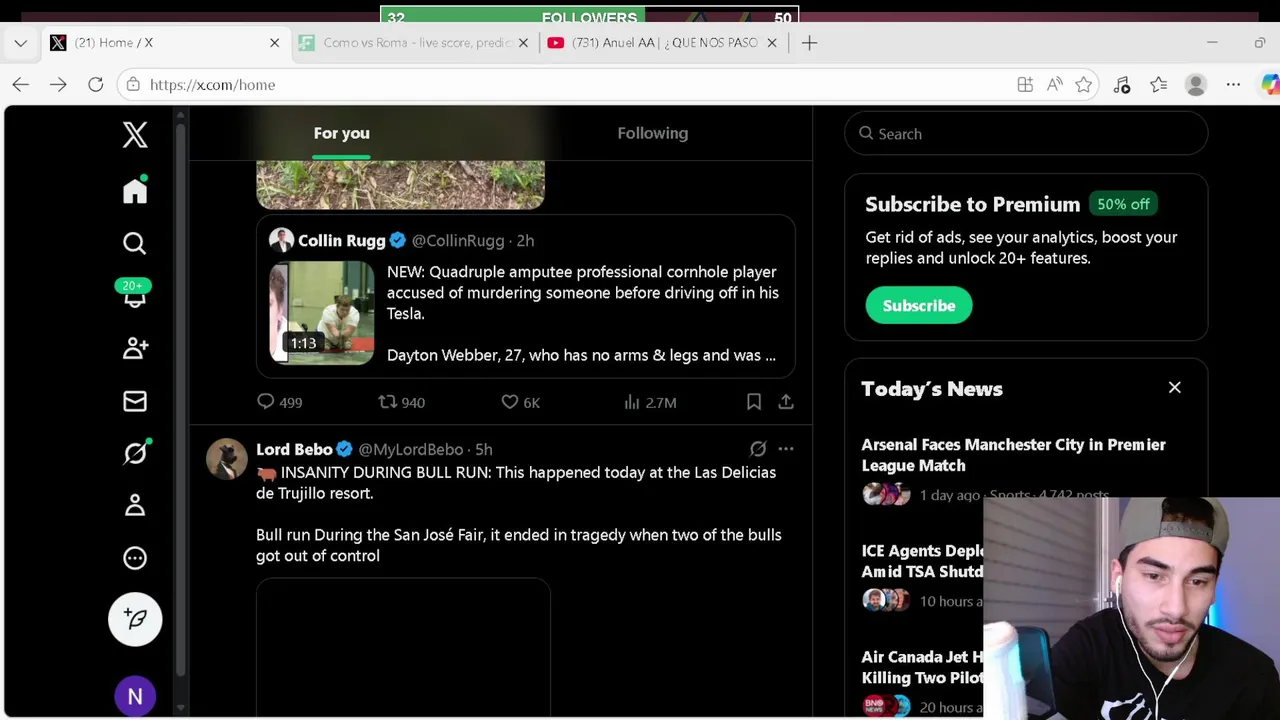The image size is (1280, 720).
Task: Open Favorites list toolbar icon
Action: 1158,85
